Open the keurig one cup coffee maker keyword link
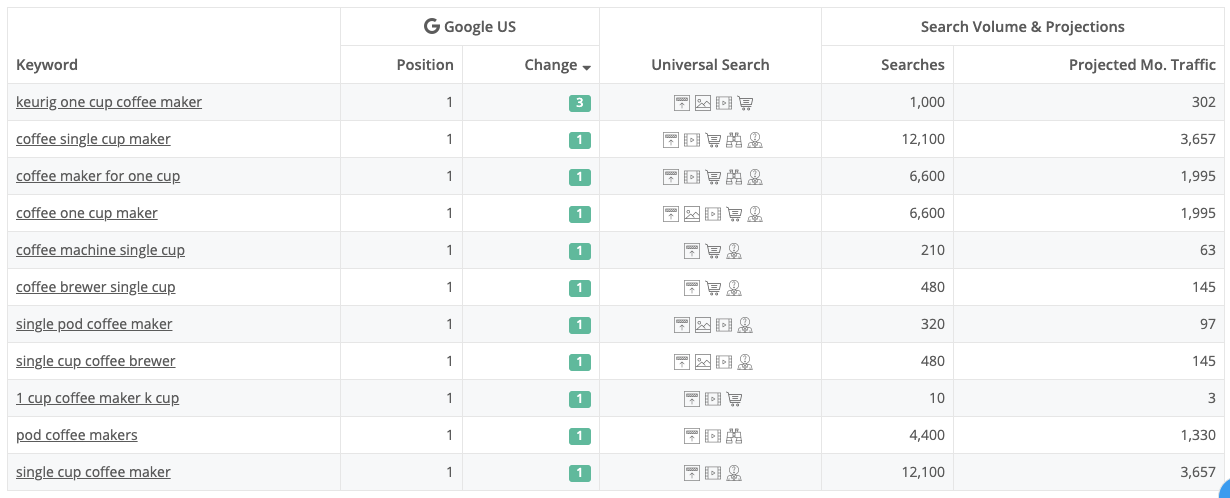The image size is (1230, 498). point(109,102)
